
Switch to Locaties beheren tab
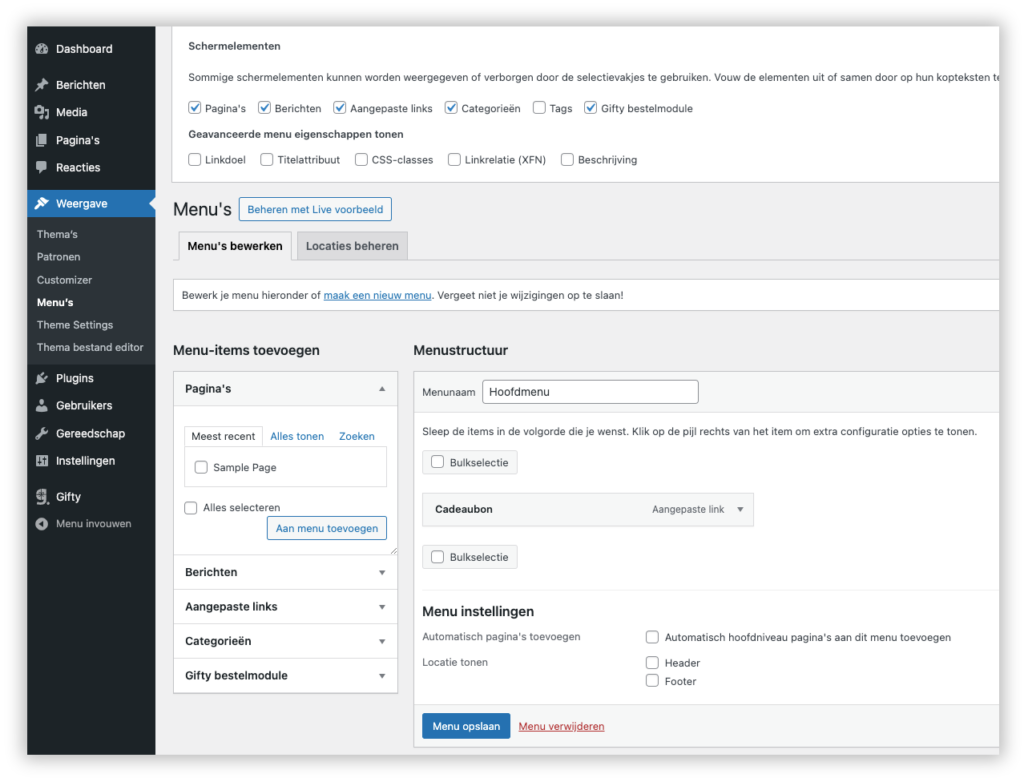pyautogui.click(x=352, y=246)
